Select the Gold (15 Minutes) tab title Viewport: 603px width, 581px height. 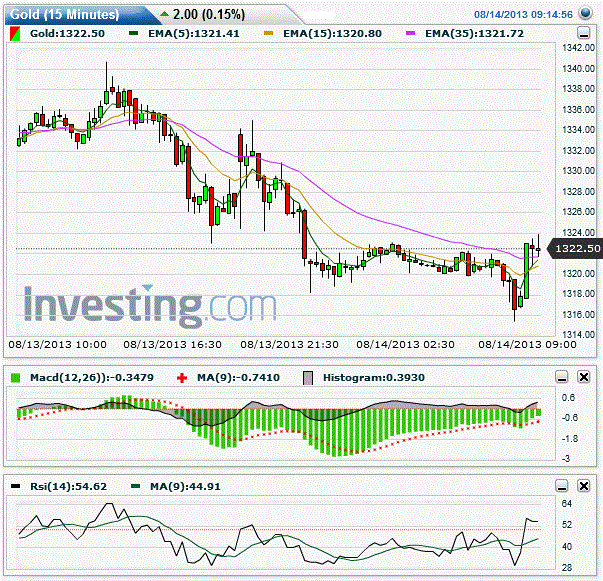coord(65,15)
